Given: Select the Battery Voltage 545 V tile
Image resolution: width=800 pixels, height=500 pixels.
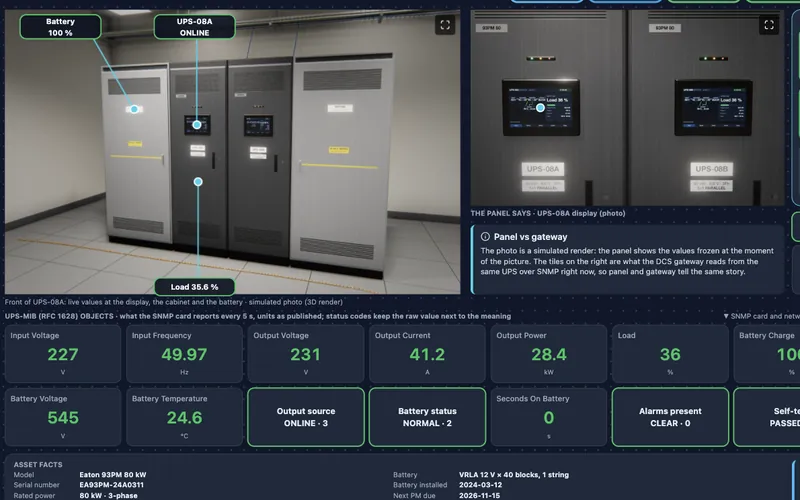Looking at the screenshot, I should (x=63, y=417).
